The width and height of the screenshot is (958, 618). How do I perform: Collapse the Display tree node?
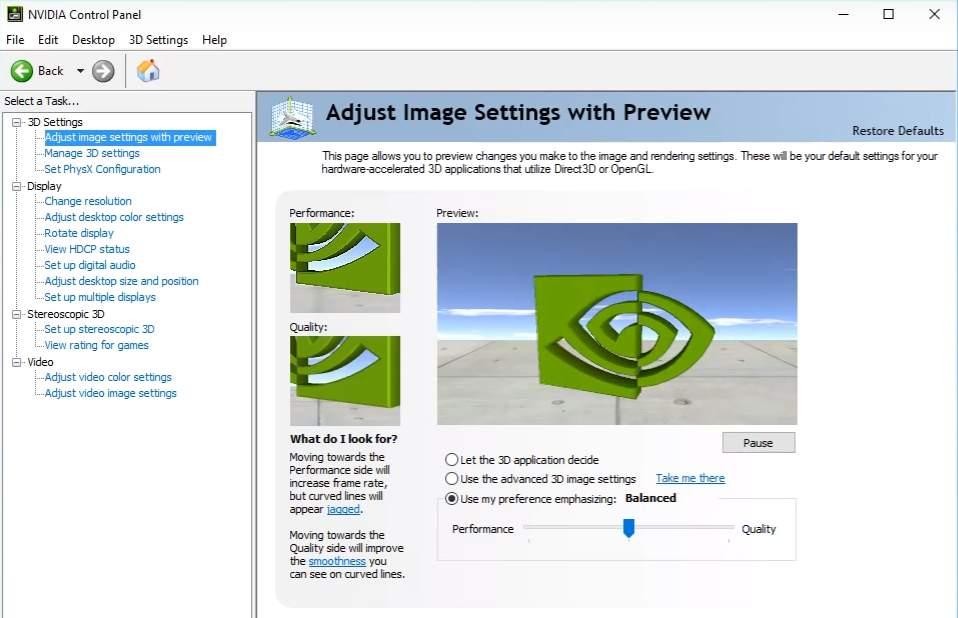coord(16,186)
